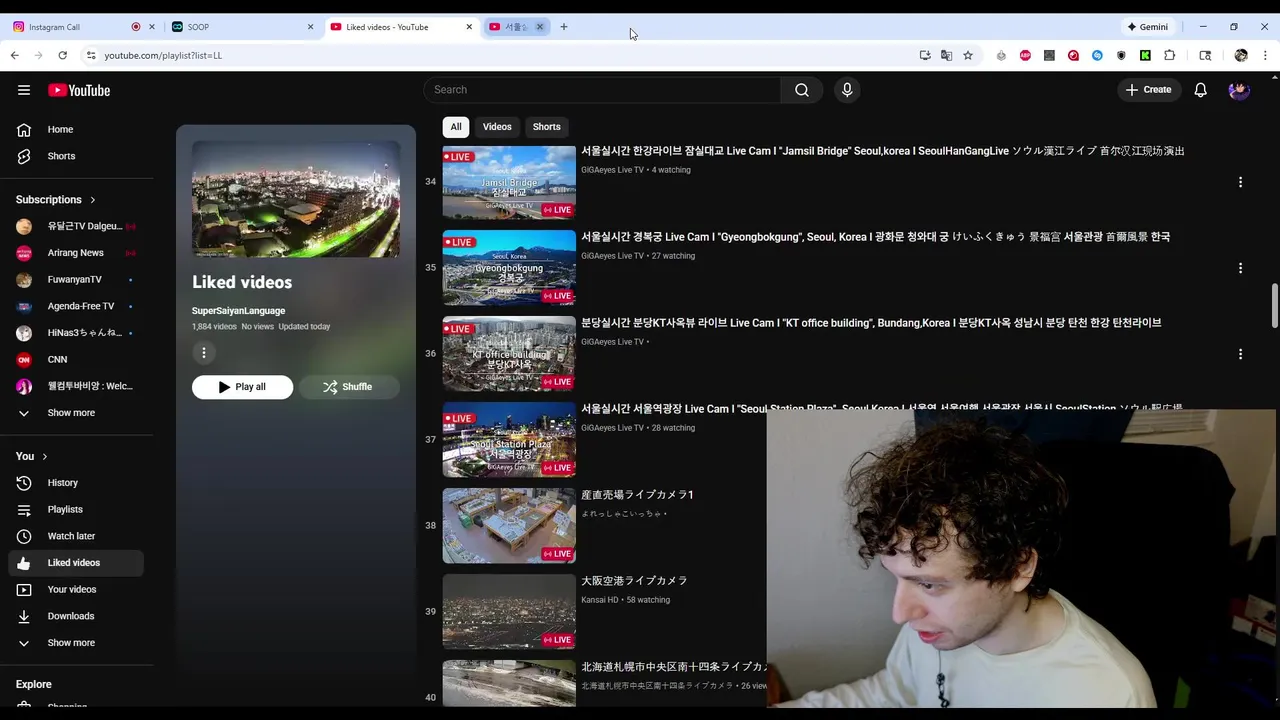Open the 유달근TV Dalgeu subscription channel

tap(76, 226)
